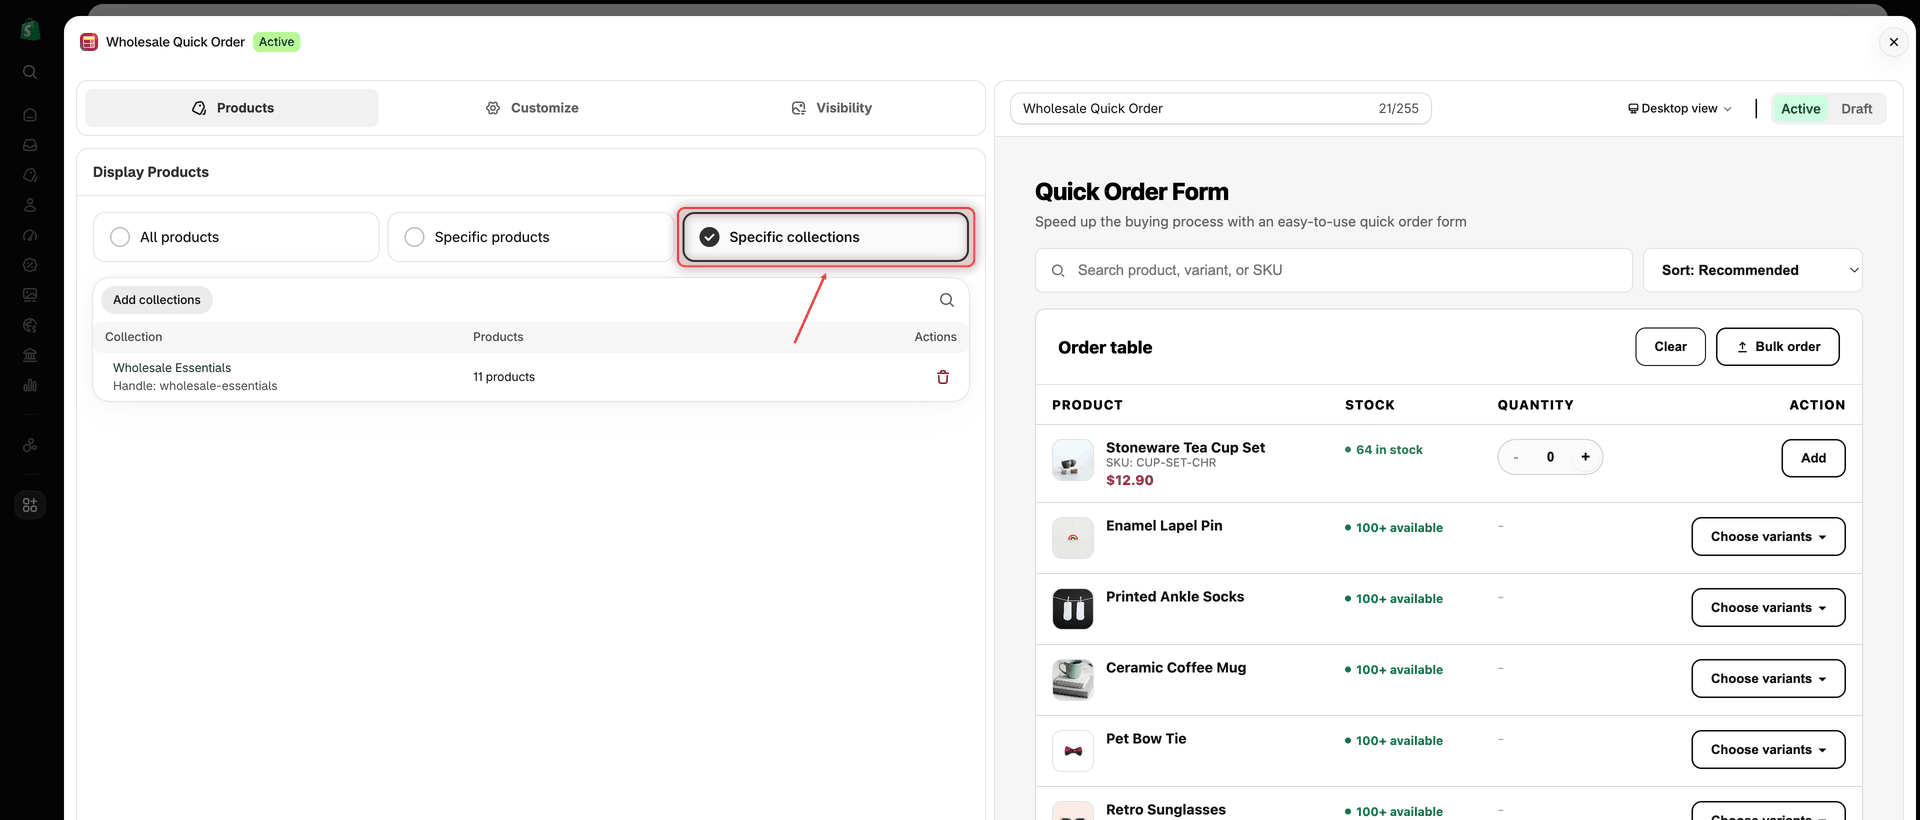Open Discounts using the sidebar percent badge icon
Screen dimensions: 1920x820
coord(30,265)
